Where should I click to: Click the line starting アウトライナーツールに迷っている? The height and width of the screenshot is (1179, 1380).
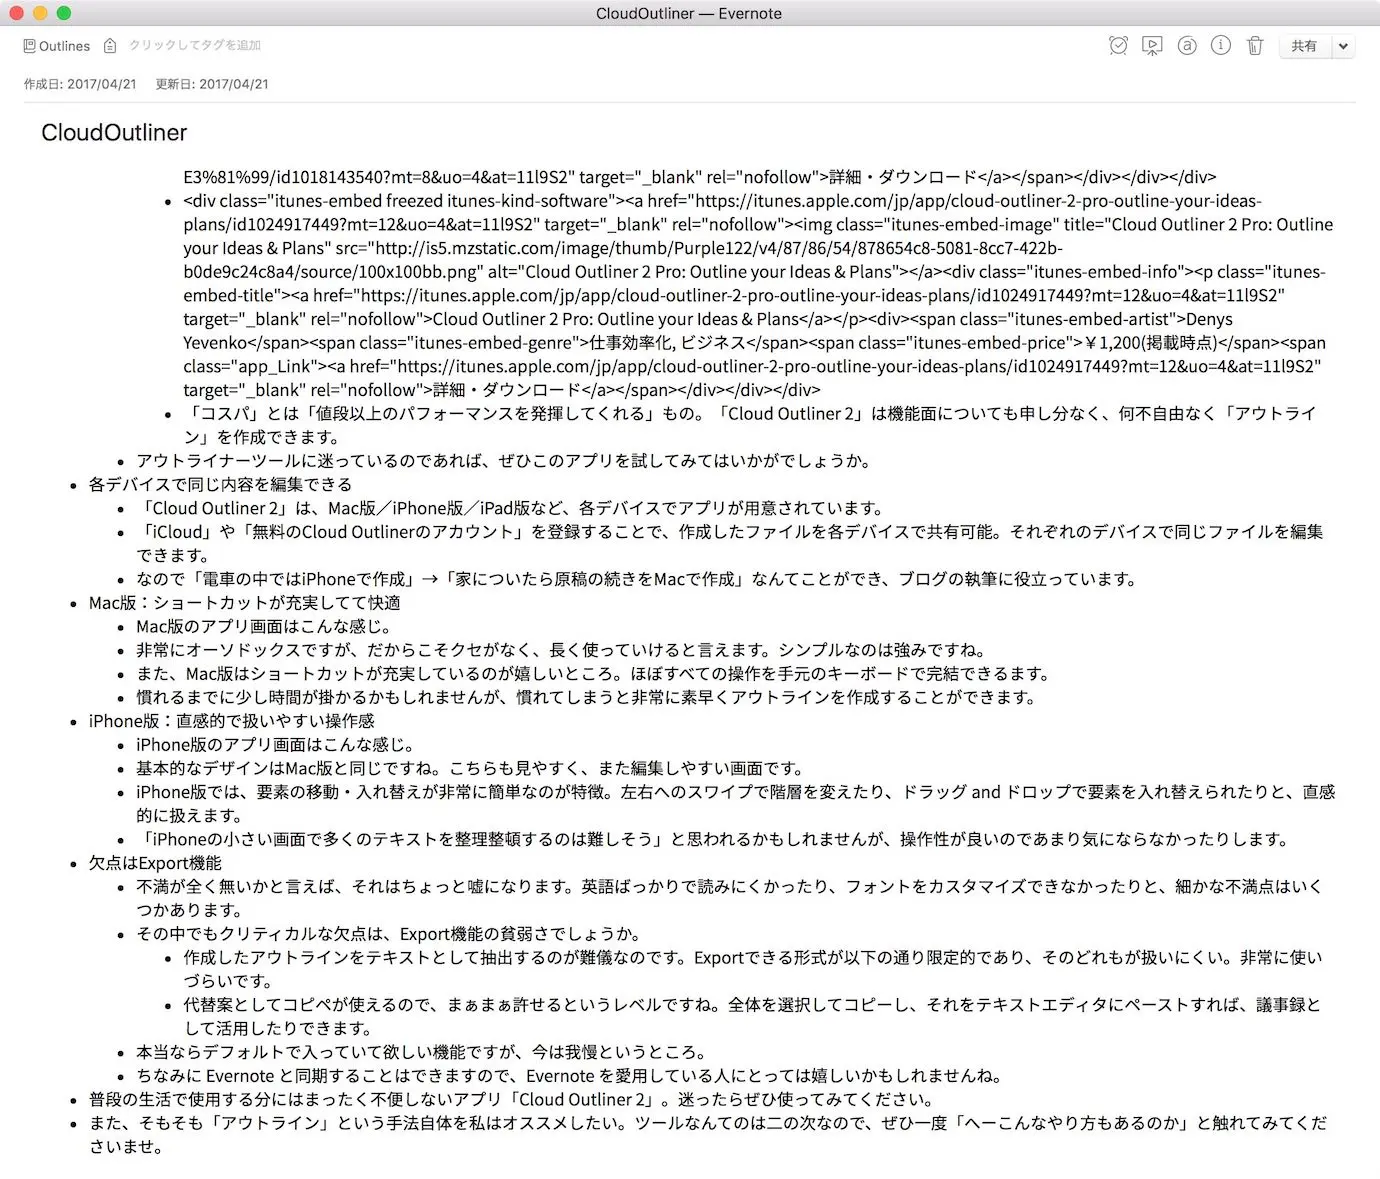point(503,461)
